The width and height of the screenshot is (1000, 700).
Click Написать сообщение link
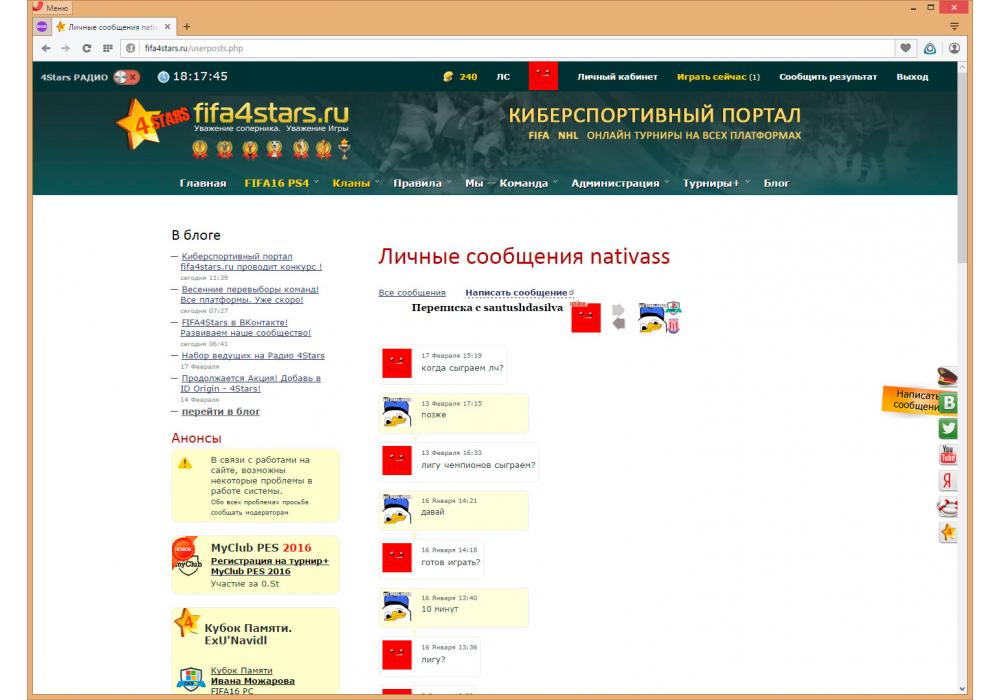(x=516, y=293)
